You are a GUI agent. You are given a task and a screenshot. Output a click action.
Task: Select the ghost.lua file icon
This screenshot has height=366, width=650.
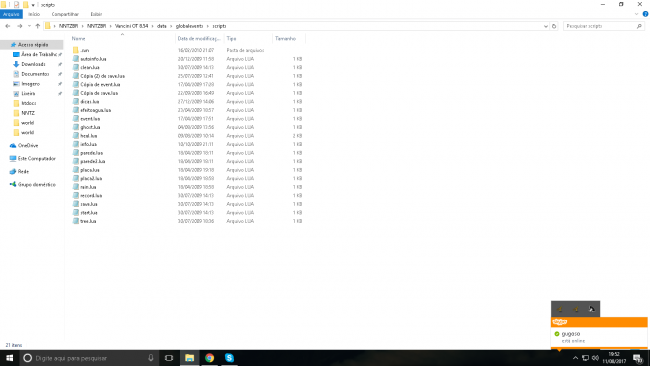[75, 127]
